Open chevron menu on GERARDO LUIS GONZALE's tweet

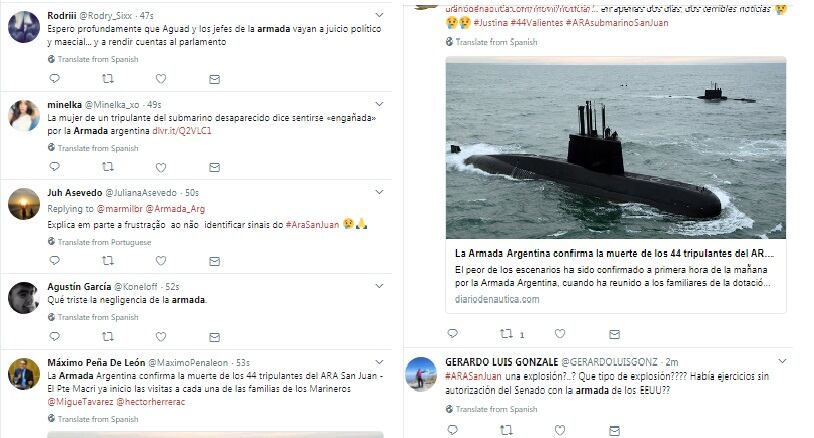(782, 361)
